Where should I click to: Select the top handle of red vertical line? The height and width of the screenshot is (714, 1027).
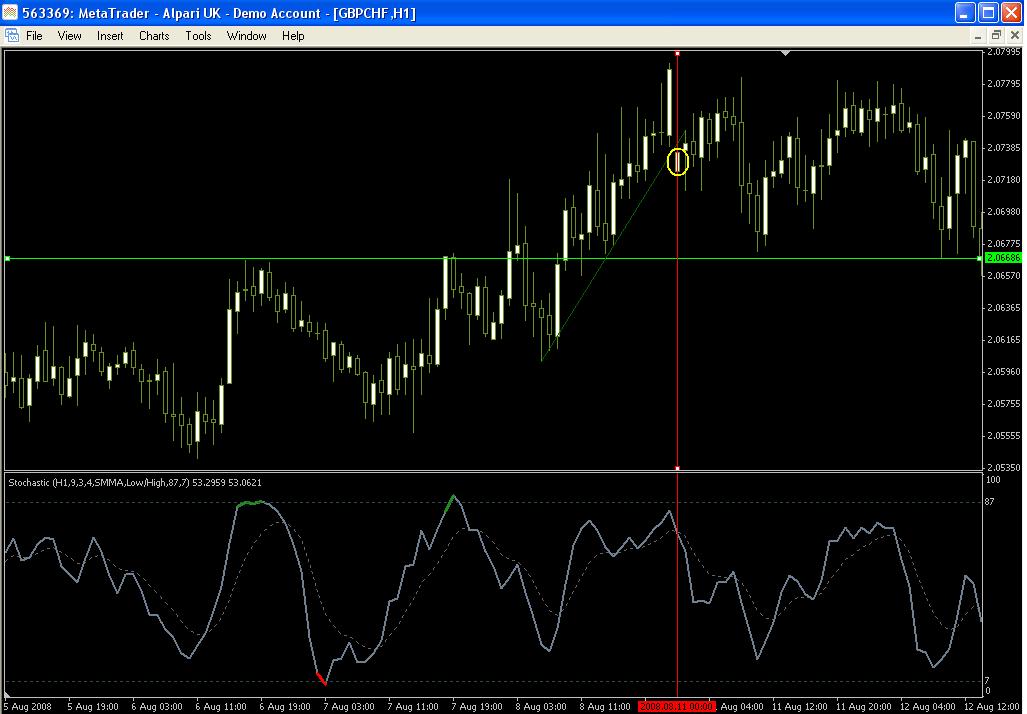click(678, 52)
